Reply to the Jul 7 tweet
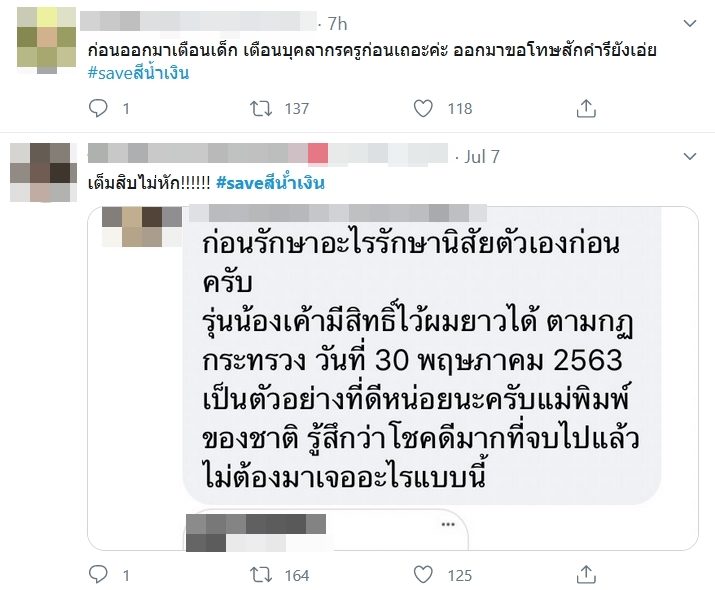 click(x=98, y=574)
